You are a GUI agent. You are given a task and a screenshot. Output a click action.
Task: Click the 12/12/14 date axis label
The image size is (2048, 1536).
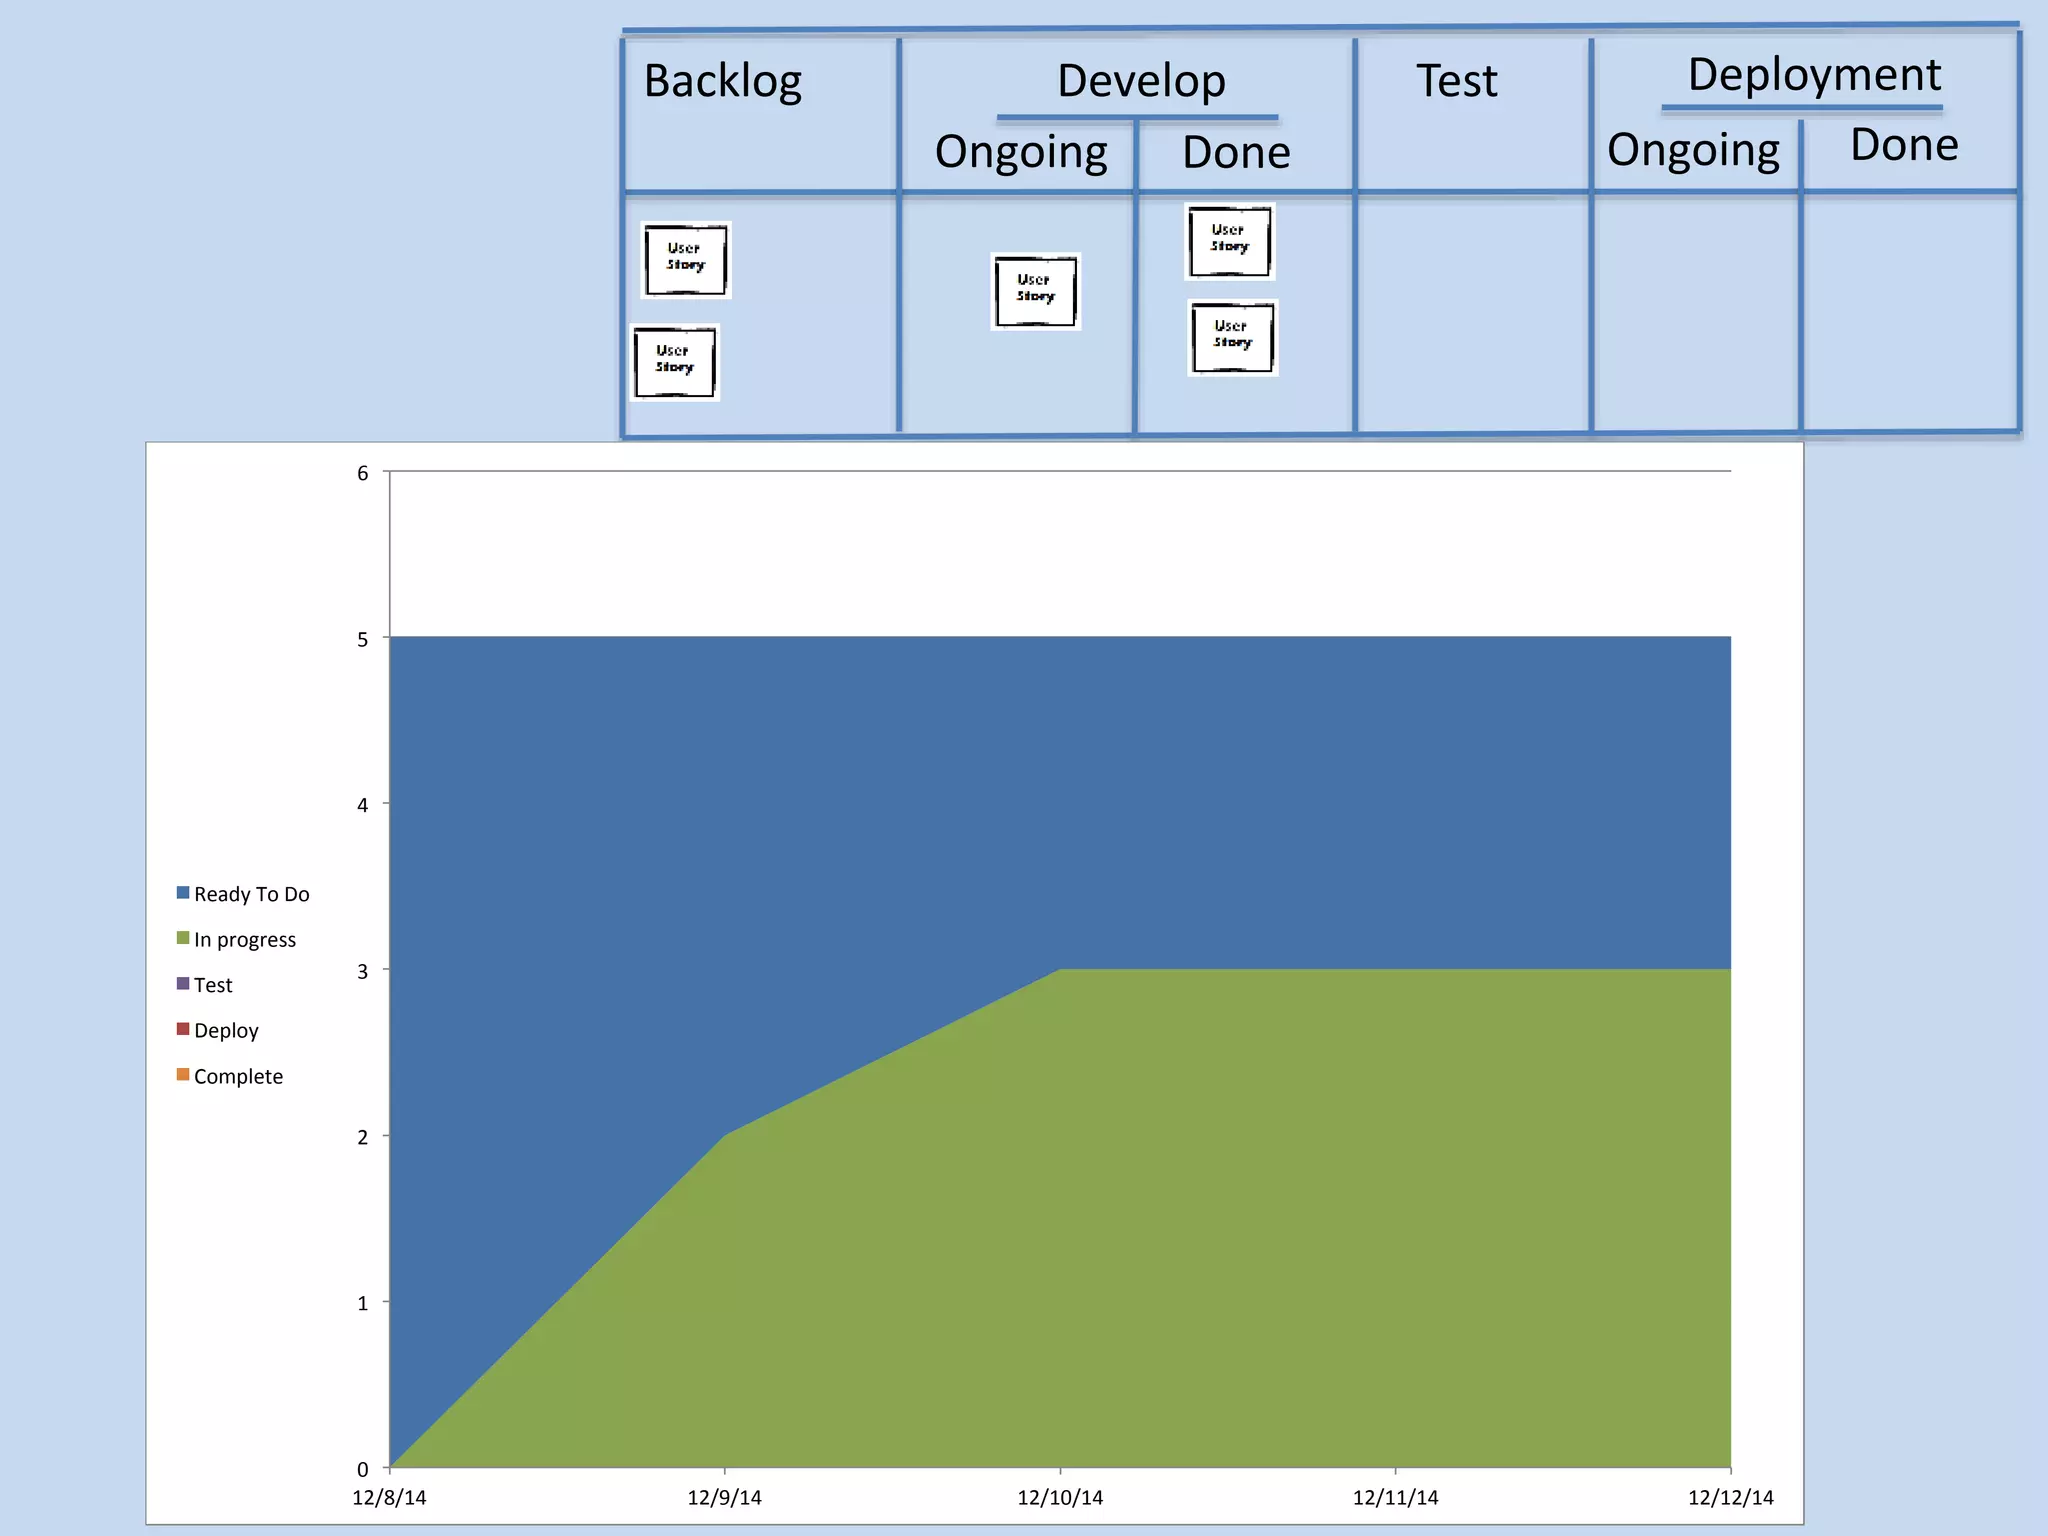click(x=1731, y=1498)
